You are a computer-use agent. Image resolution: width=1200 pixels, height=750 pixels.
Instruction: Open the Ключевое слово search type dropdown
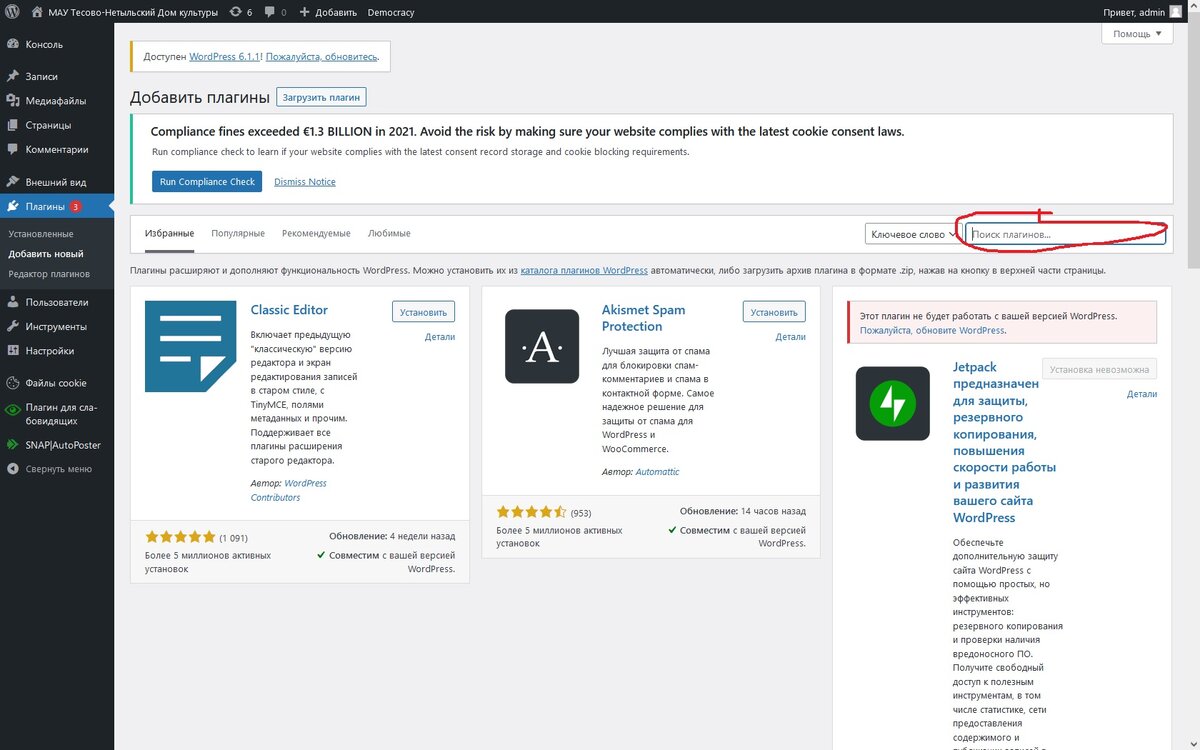pos(912,234)
